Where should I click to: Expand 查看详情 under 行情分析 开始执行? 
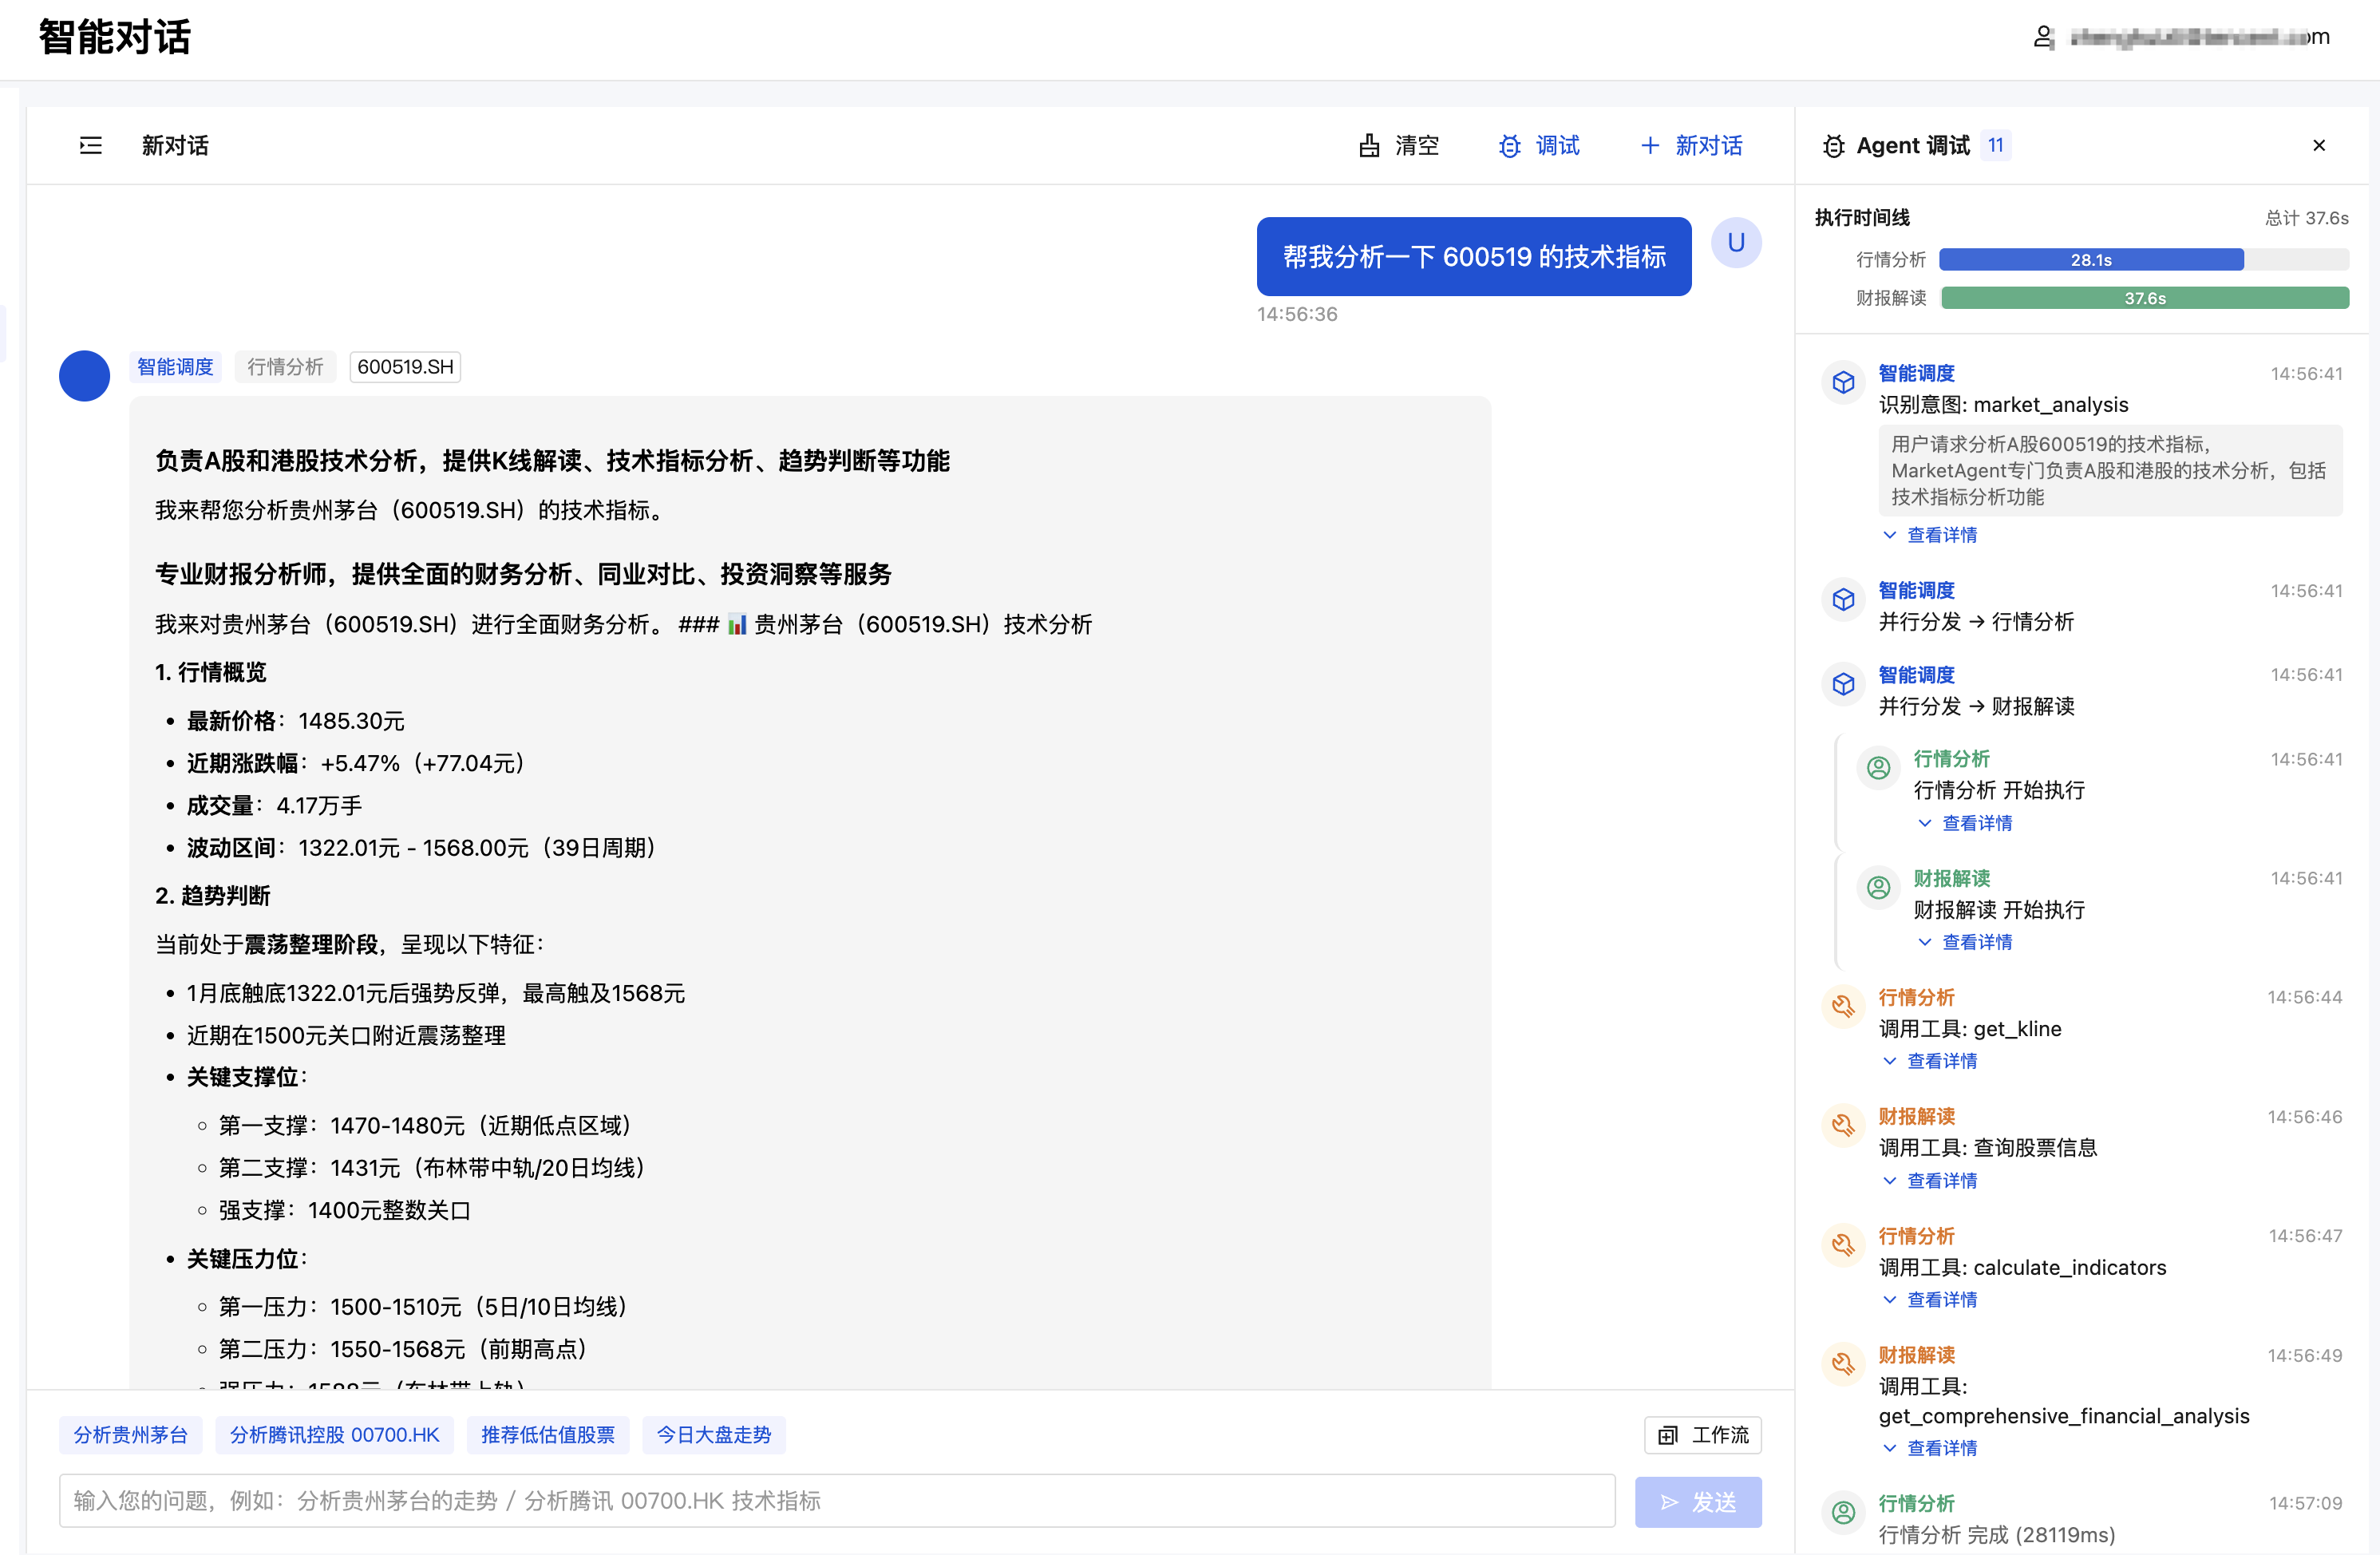pos(1965,823)
